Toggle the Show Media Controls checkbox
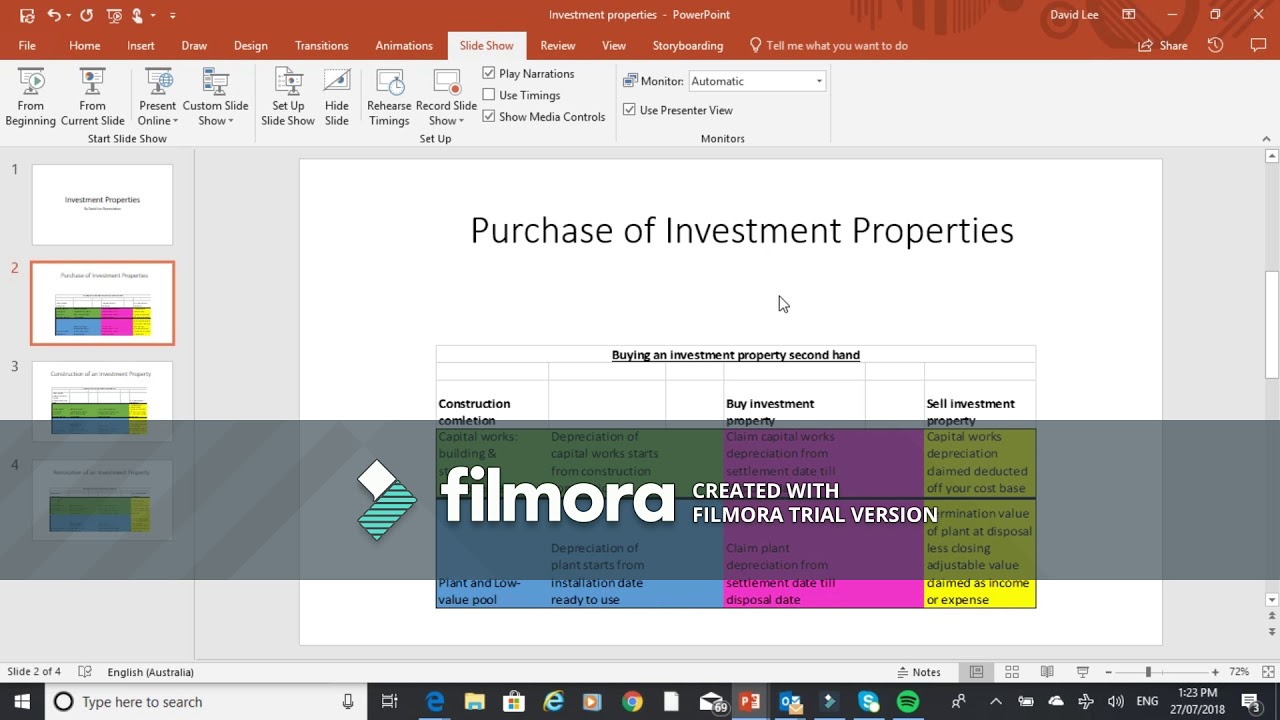The image size is (1280, 720). (x=489, y=116)
